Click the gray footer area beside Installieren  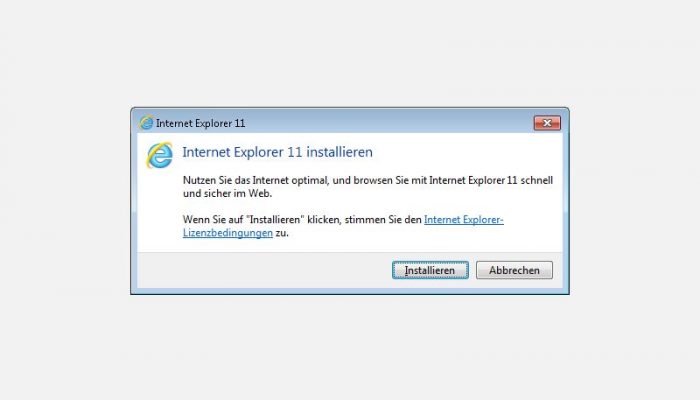(x=263, y=270)
